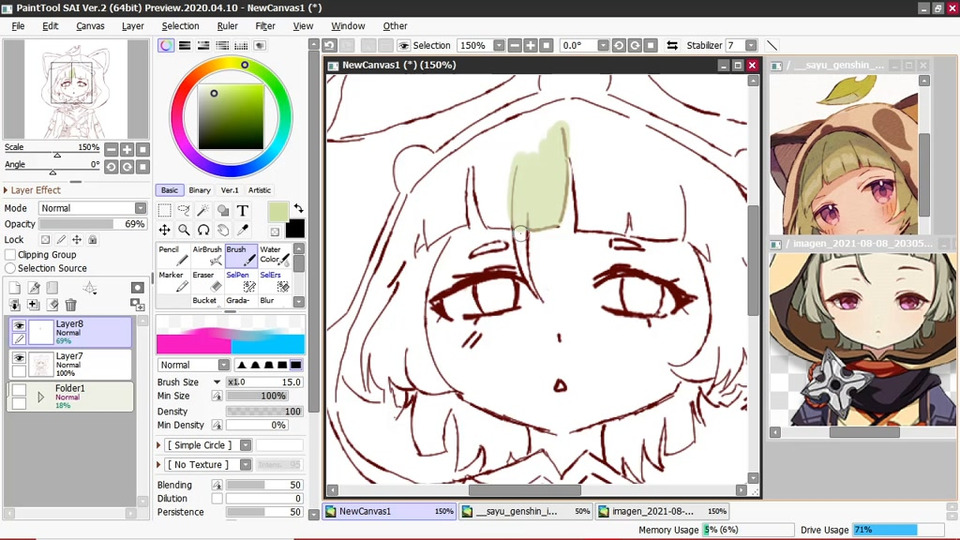Enable Selection Source radio button
The width and height of the screenshot is (960, 540).
[10, 268]
